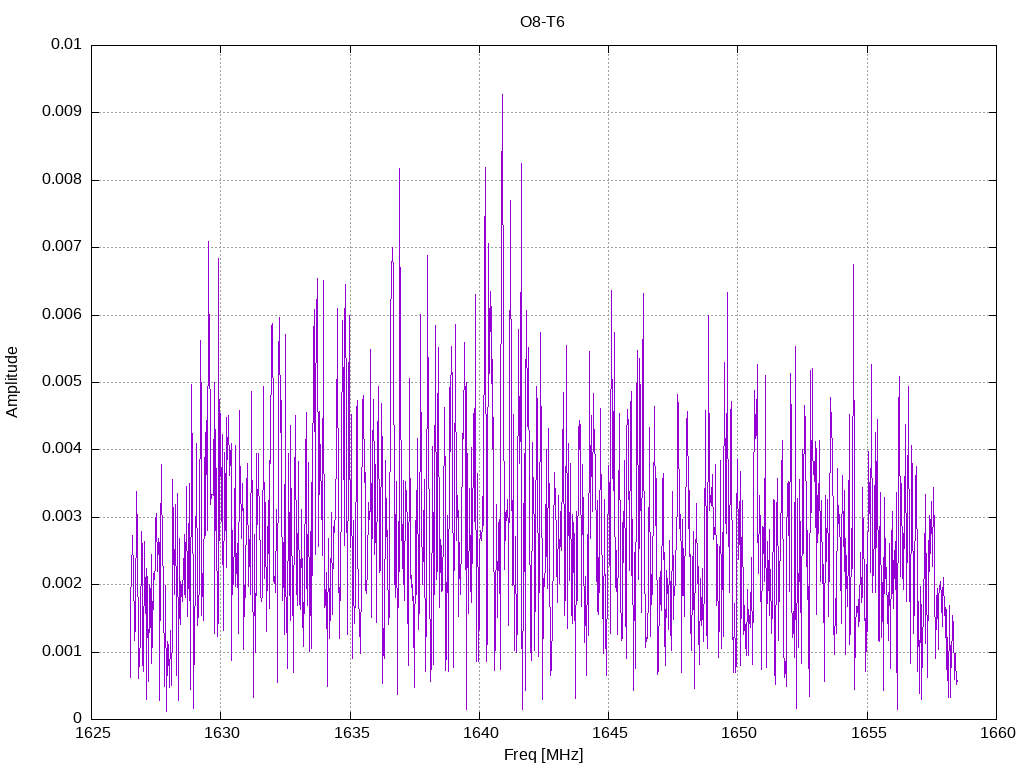Select the 1660 x-axis tick label

click(x=995, y=733)
